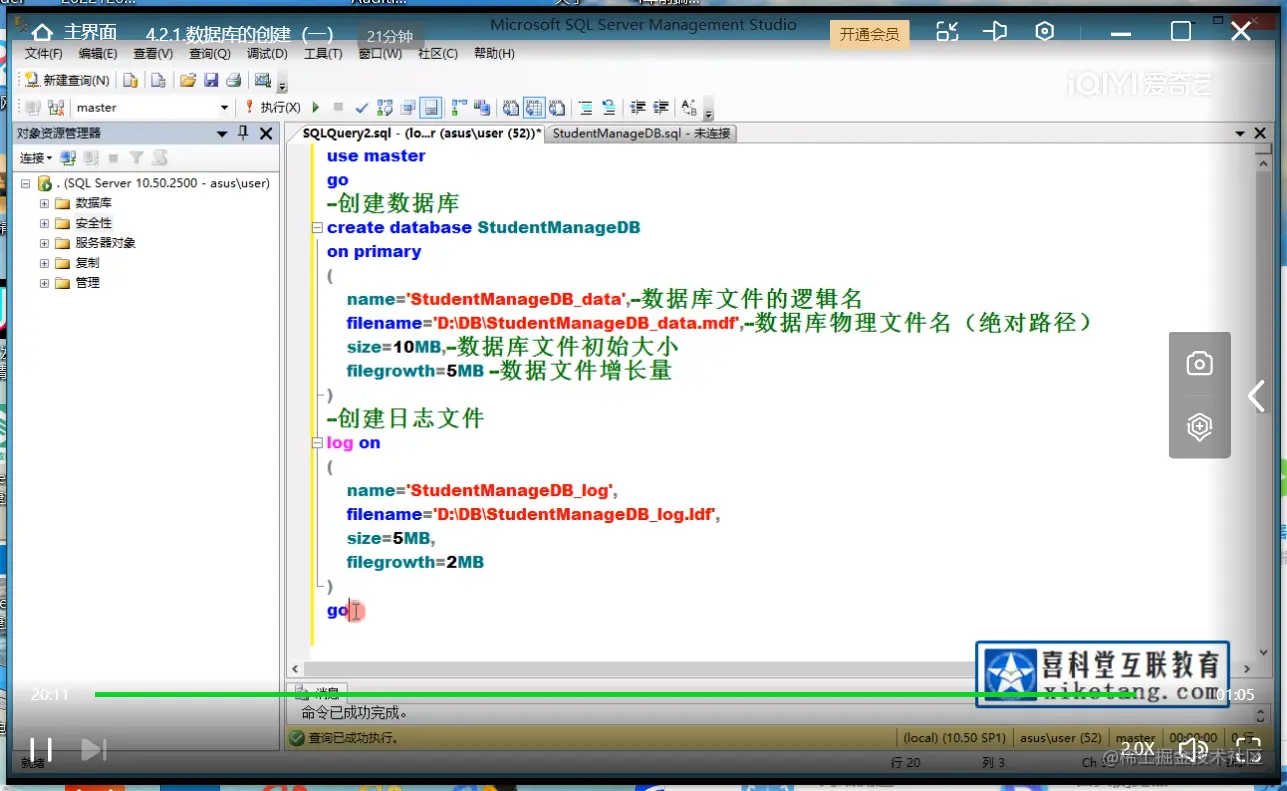
Task: Open the 查询(Q) menu
Action: coord(210,53)
